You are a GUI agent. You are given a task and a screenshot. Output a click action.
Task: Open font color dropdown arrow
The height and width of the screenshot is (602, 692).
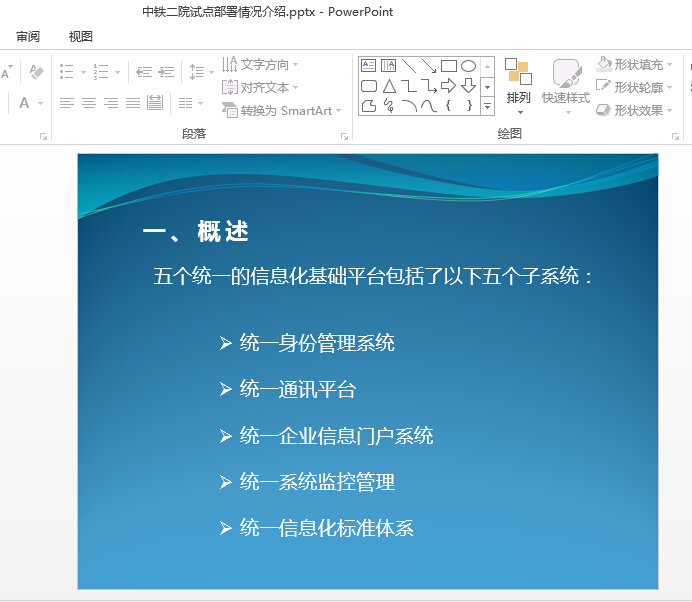click(41, 103)
